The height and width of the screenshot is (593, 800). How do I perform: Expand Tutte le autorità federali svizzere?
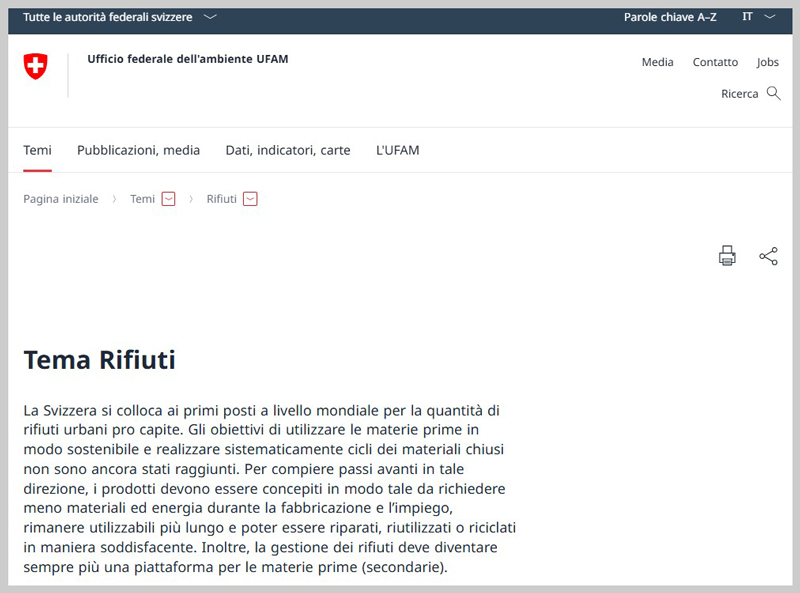click(119, 17)
